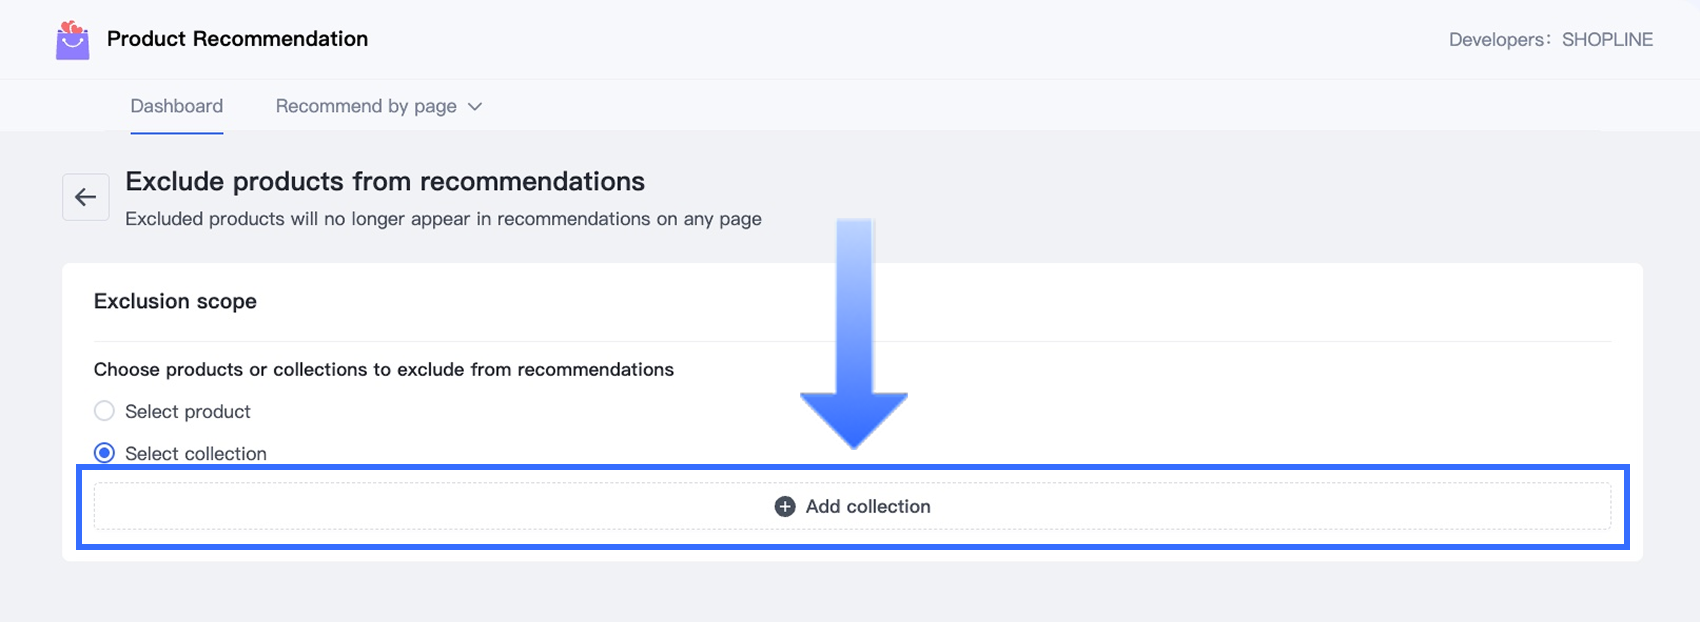
Task: Click the 'Choose products or collections' instruction text
Action: coord(384,370)
